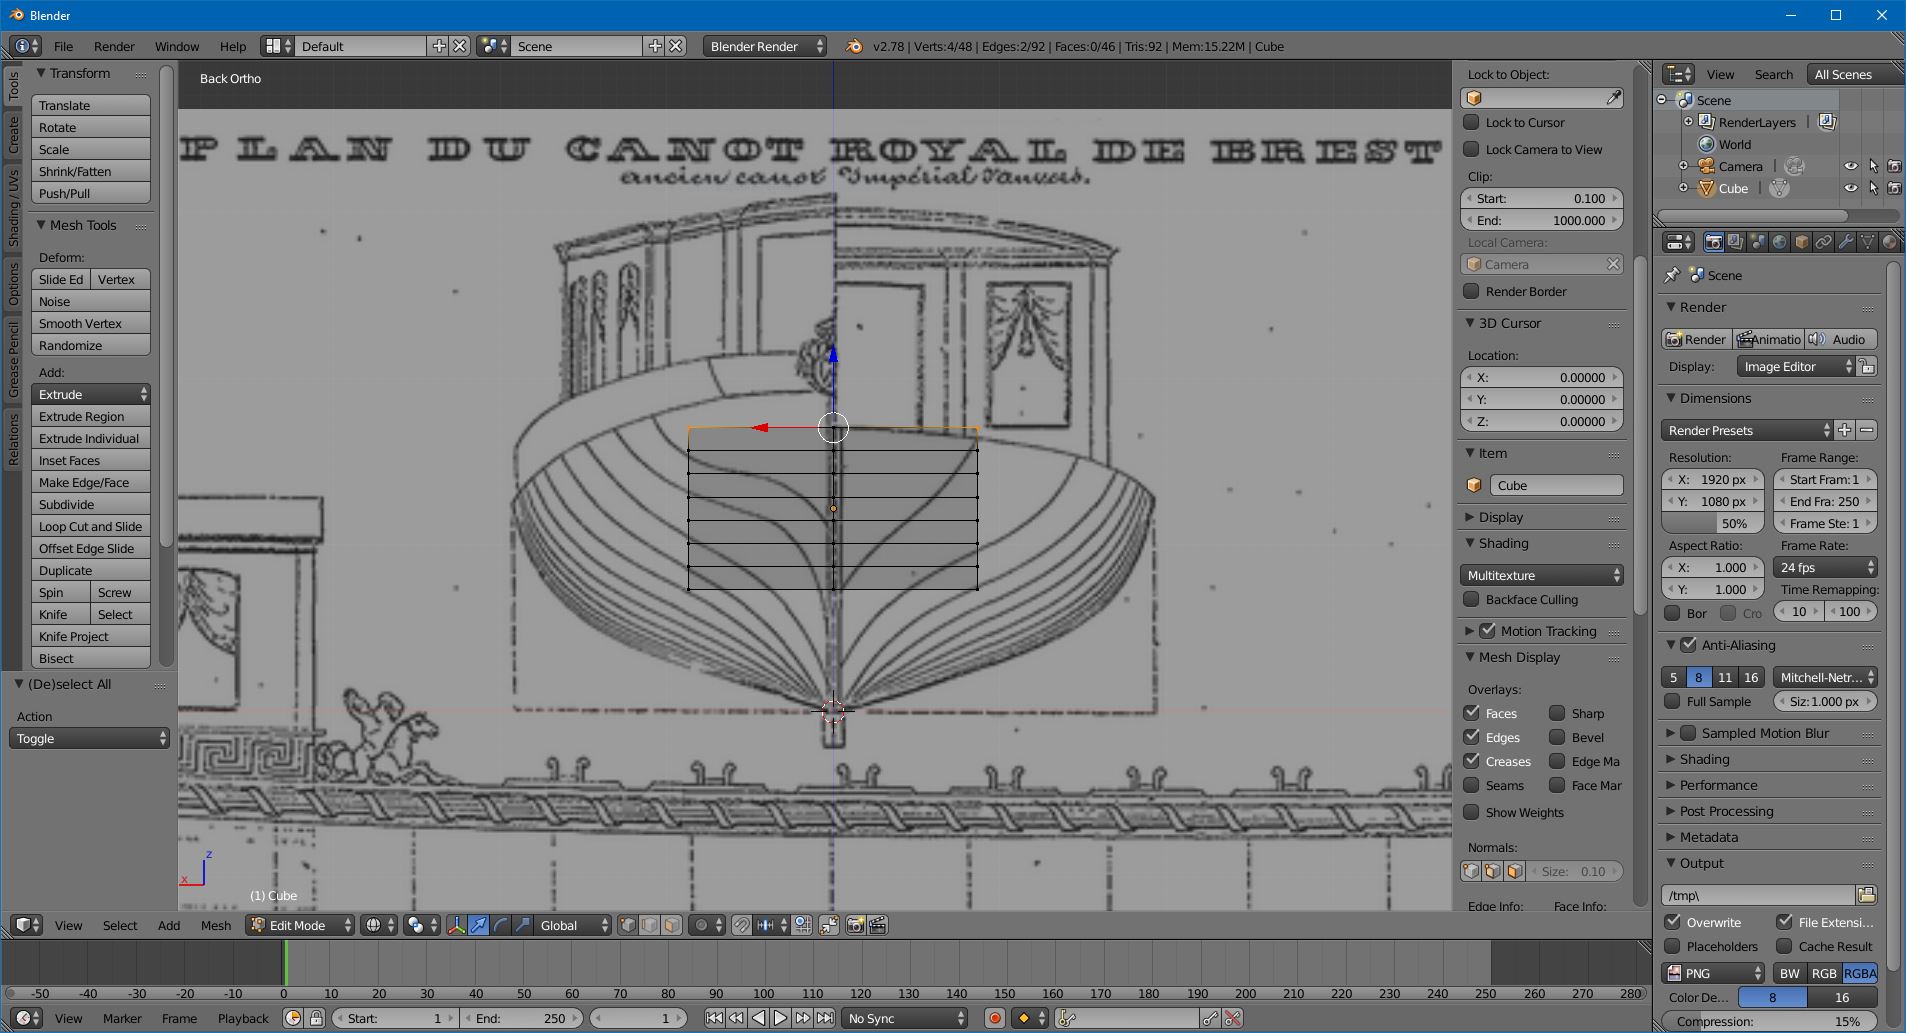Open the Mesh menu in 3D view header
Viewport: 1906px width, 1033px height.
pos(215,925)
